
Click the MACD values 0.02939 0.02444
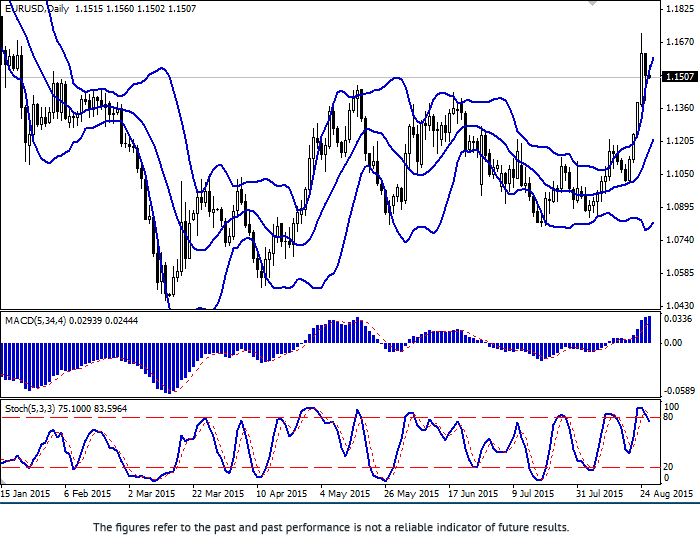pyautogui.click(x=104, y=321)
